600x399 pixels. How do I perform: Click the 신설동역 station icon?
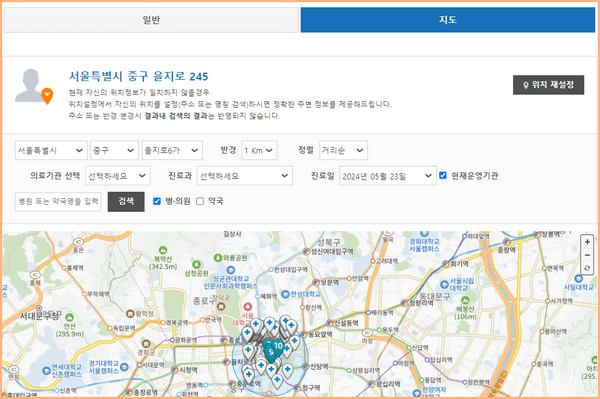(x=330, y=323)
